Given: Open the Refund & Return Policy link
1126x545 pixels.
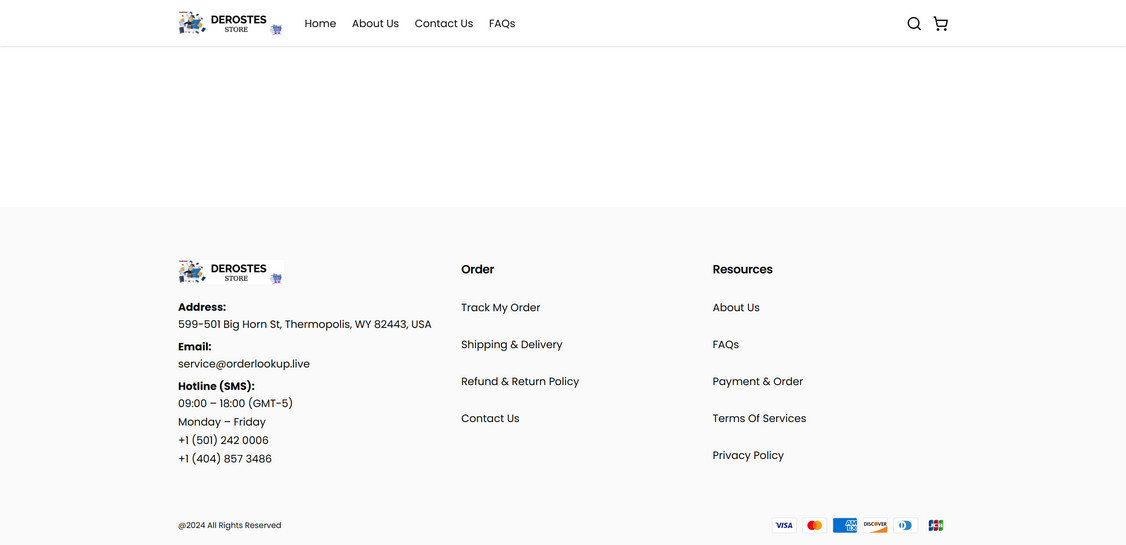Looking at the screenshot, I should coord(520,381).
